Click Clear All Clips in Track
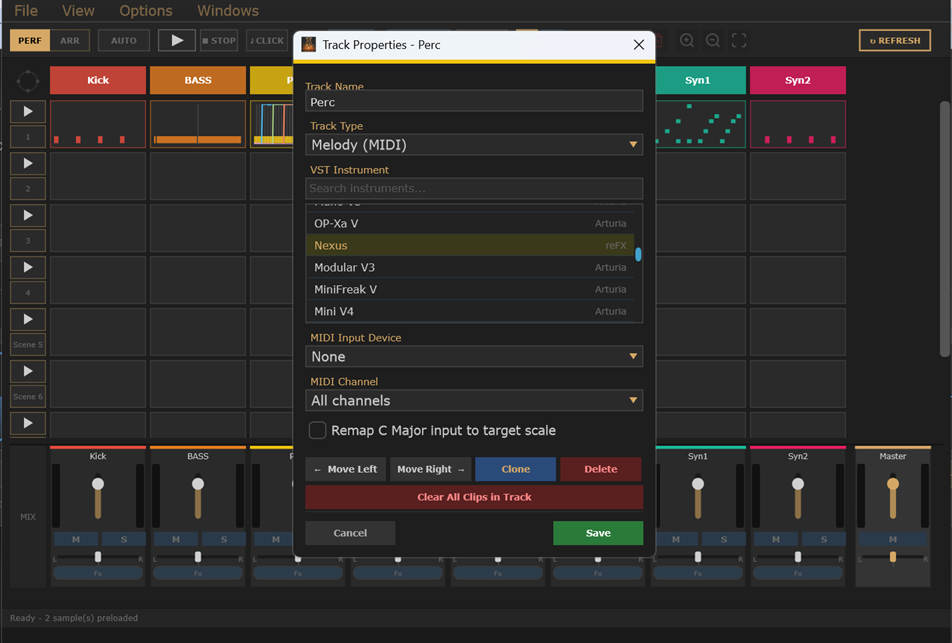 point(474,497)
